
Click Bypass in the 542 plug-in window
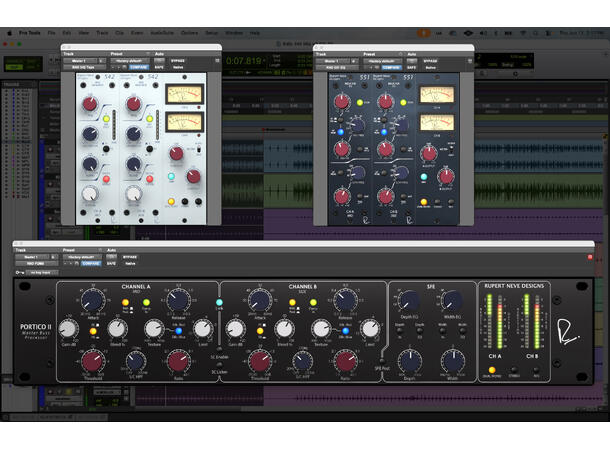(x=178, y=61)
